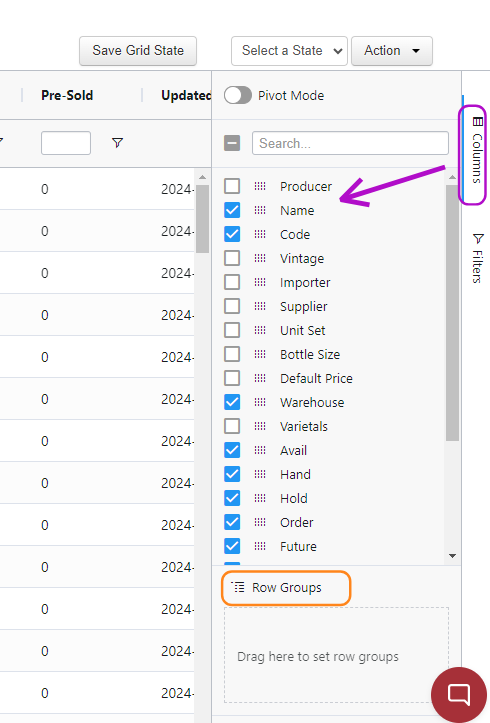Viewport: 490px width, 723px height.
Task: Click the Row Groups list icon
Action: (238, 587)
